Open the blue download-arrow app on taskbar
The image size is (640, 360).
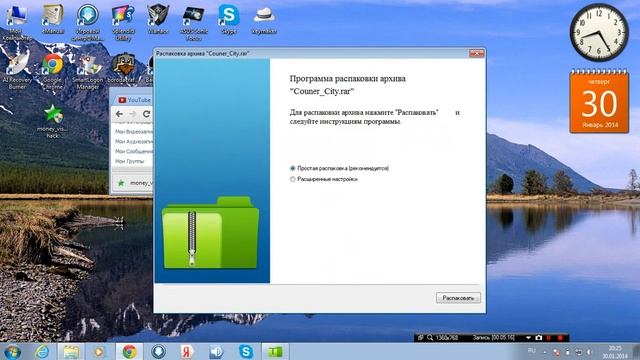pos(158,351)
